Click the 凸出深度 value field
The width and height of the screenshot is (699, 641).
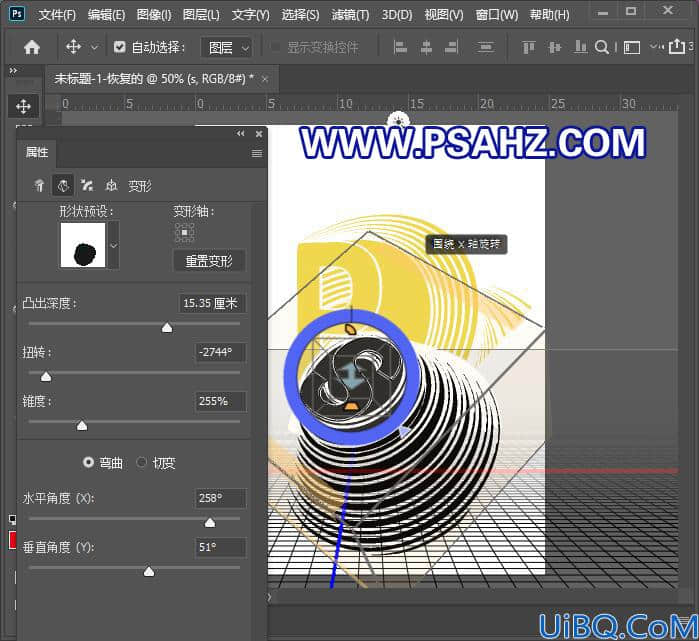[x=211, y=304]
